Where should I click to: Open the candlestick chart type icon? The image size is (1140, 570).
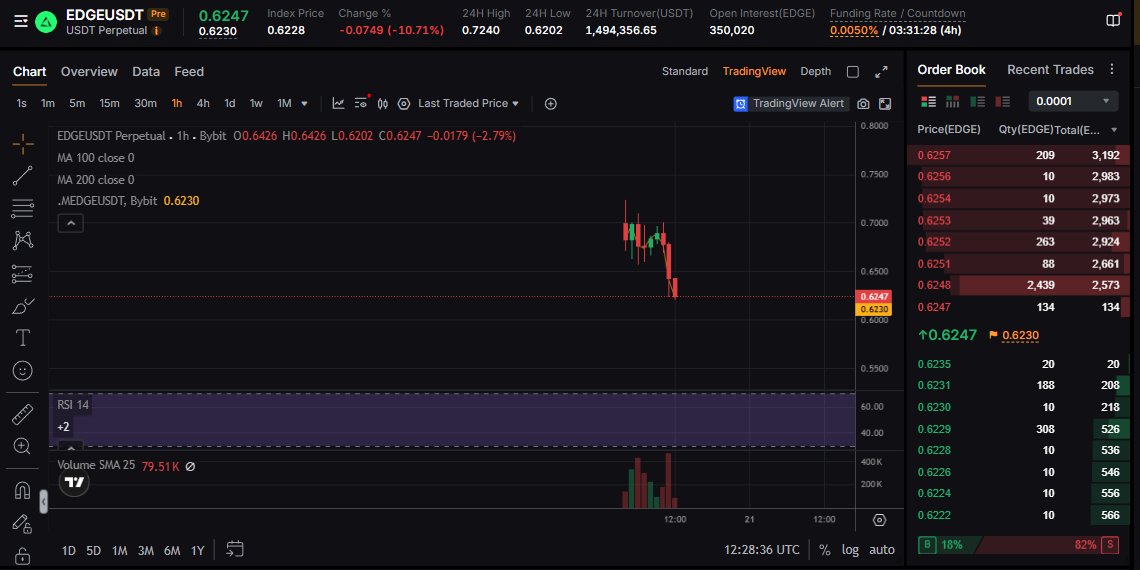click(x=383, y=103)
